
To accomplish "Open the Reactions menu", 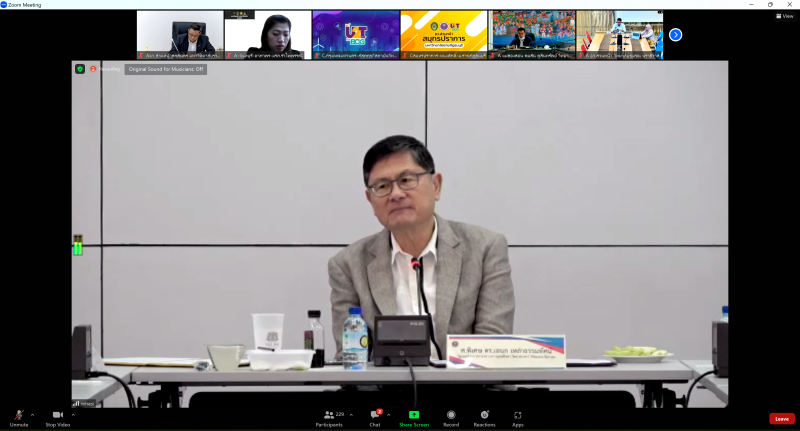I will (x=484, y=415).
